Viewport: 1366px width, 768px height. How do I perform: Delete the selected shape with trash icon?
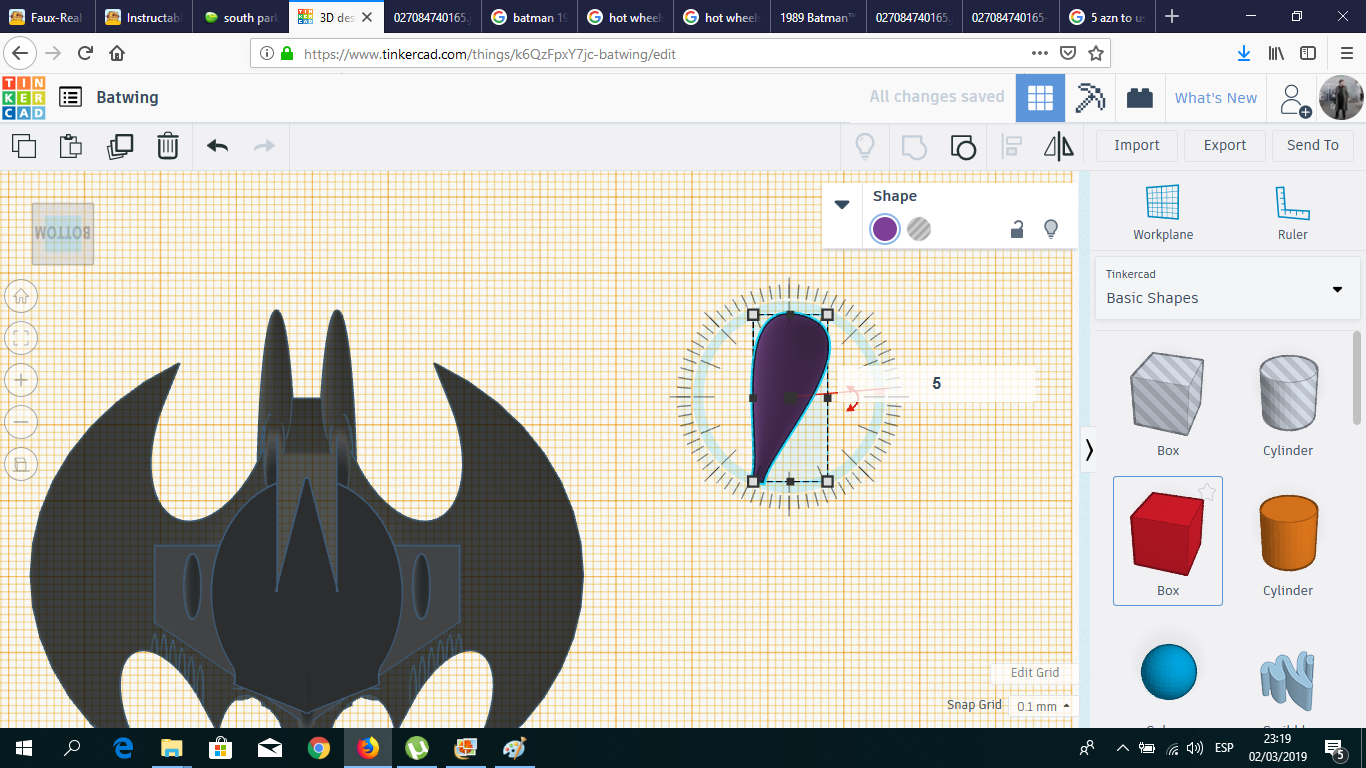click(x=168, y=146)
